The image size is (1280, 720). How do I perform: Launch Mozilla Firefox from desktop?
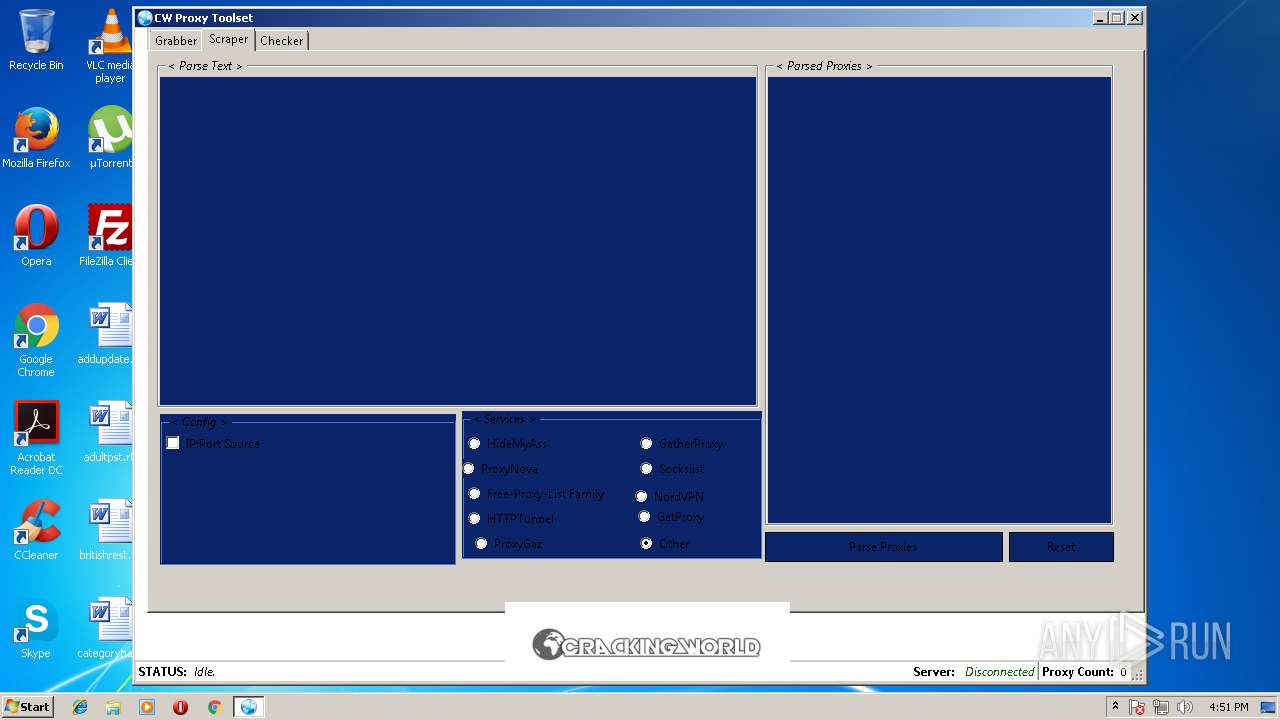pyautogui.click(x=36, y=139)
